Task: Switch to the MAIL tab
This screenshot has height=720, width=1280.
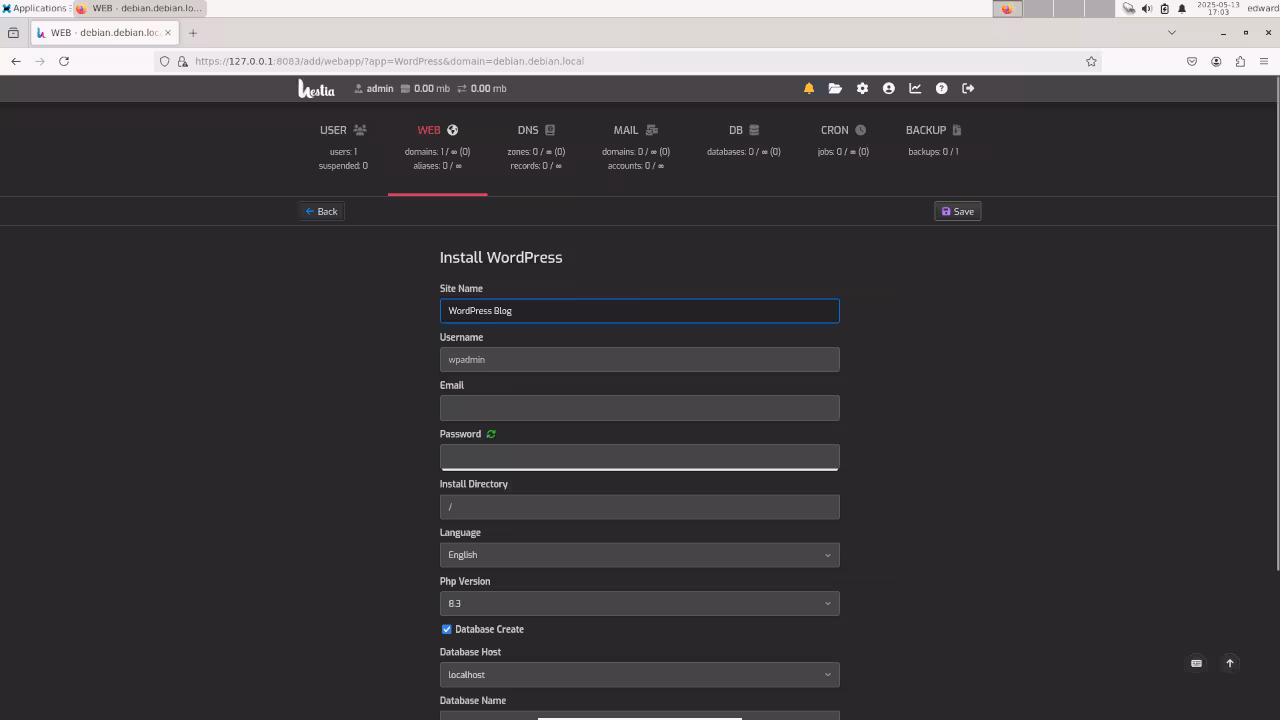Action: click(x=636, y=147)
